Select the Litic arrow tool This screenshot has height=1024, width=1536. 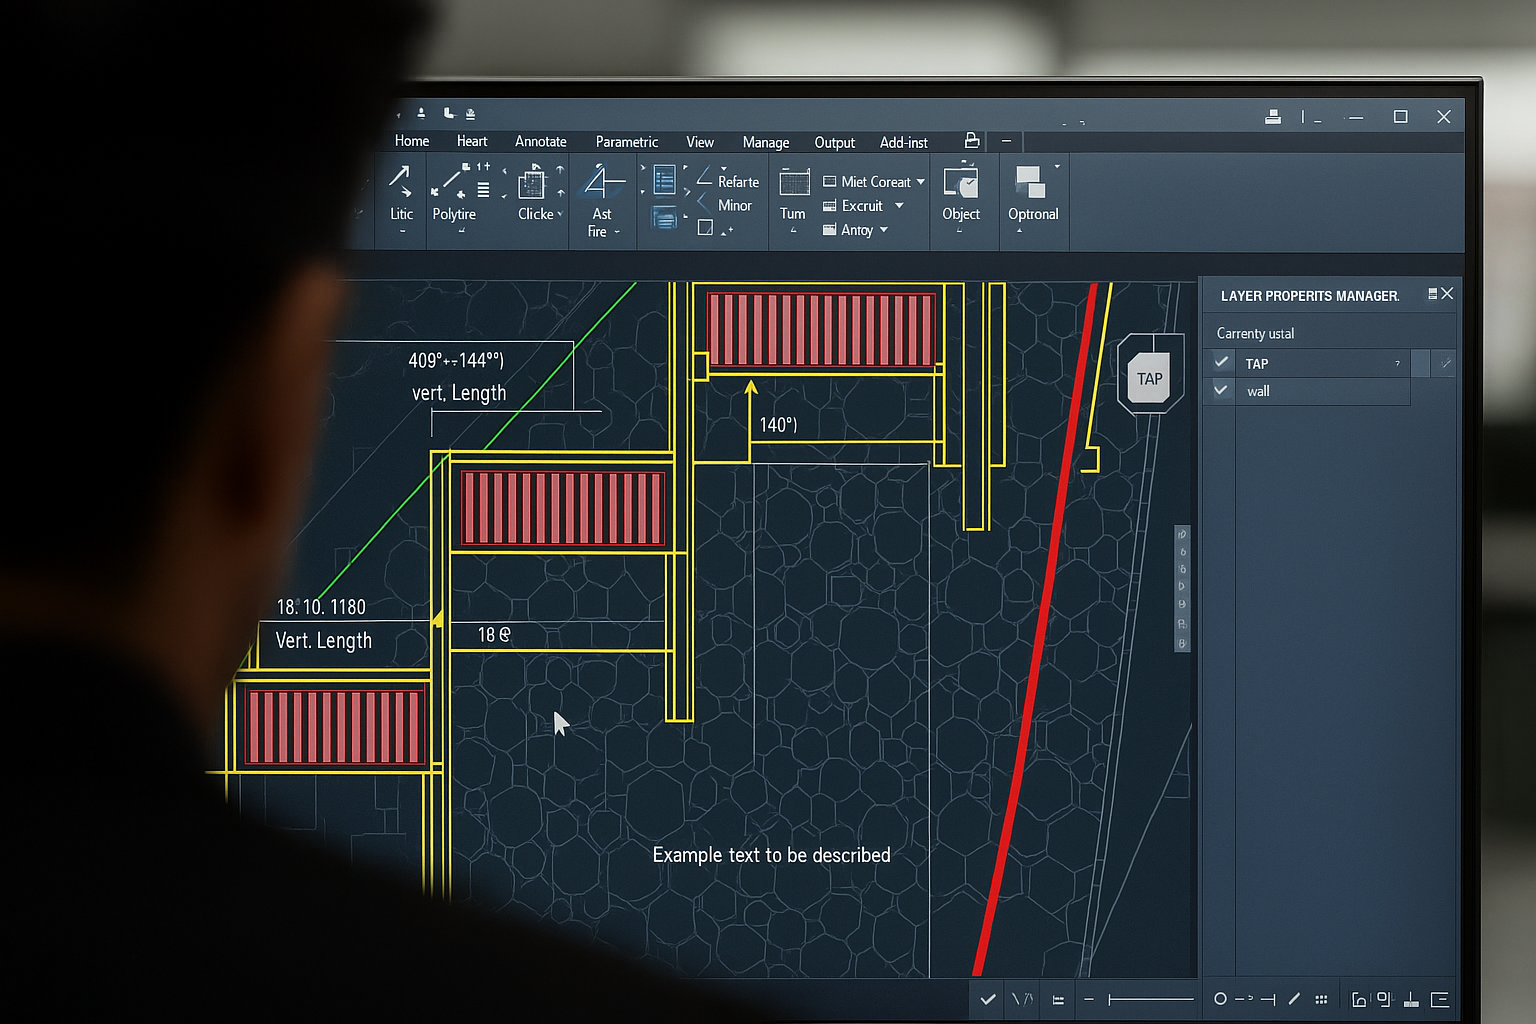pyautogui.click(x=401, y=183)
